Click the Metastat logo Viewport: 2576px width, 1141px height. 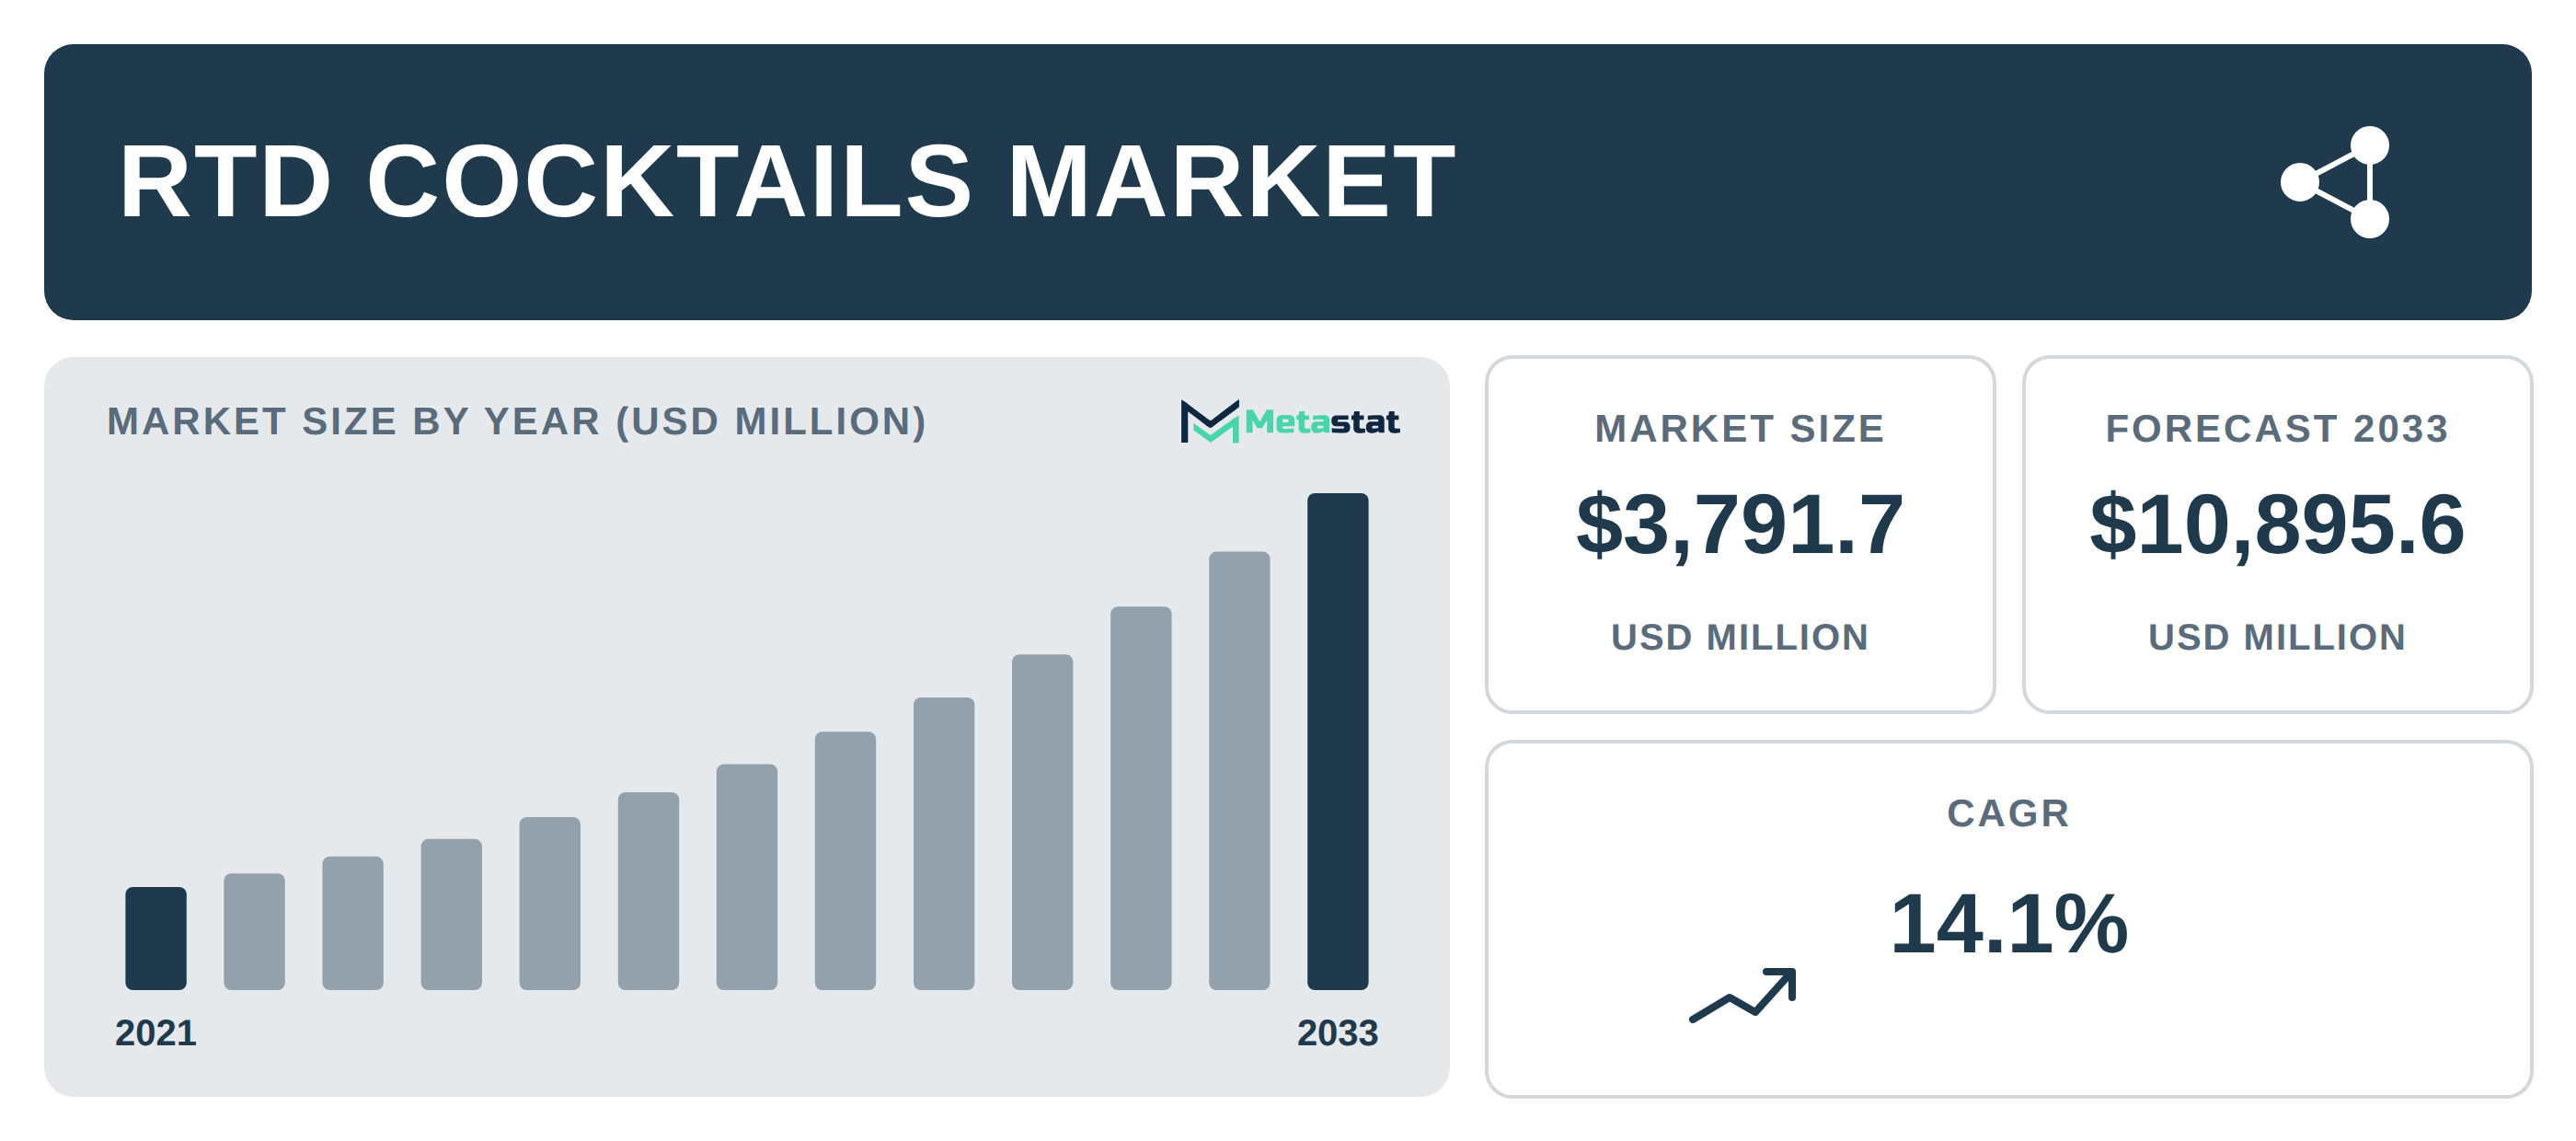click(x=1289, y=421)
